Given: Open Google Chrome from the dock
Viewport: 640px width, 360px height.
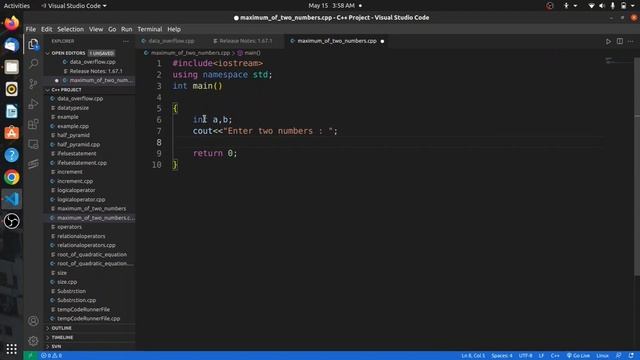Looking at the screenshot, I should tap(11, 177).
